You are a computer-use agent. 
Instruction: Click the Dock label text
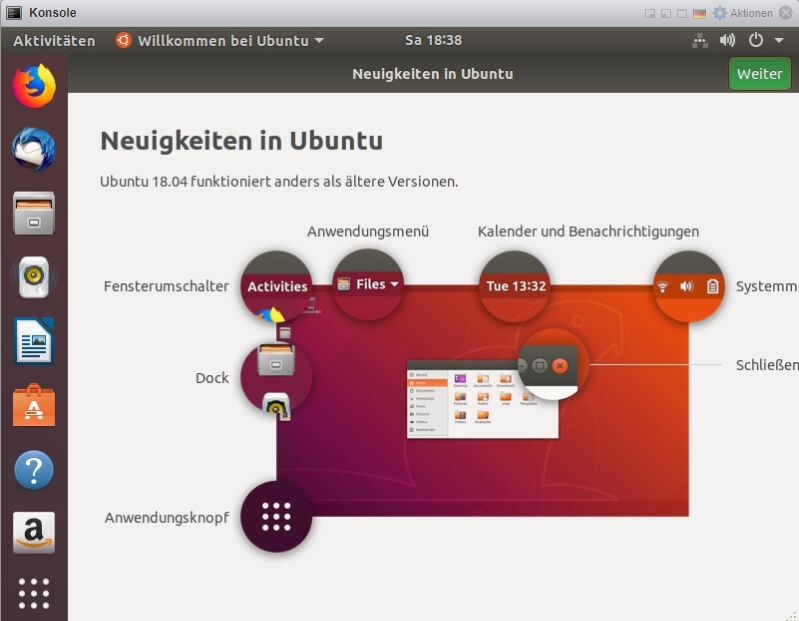pos(212,378)
